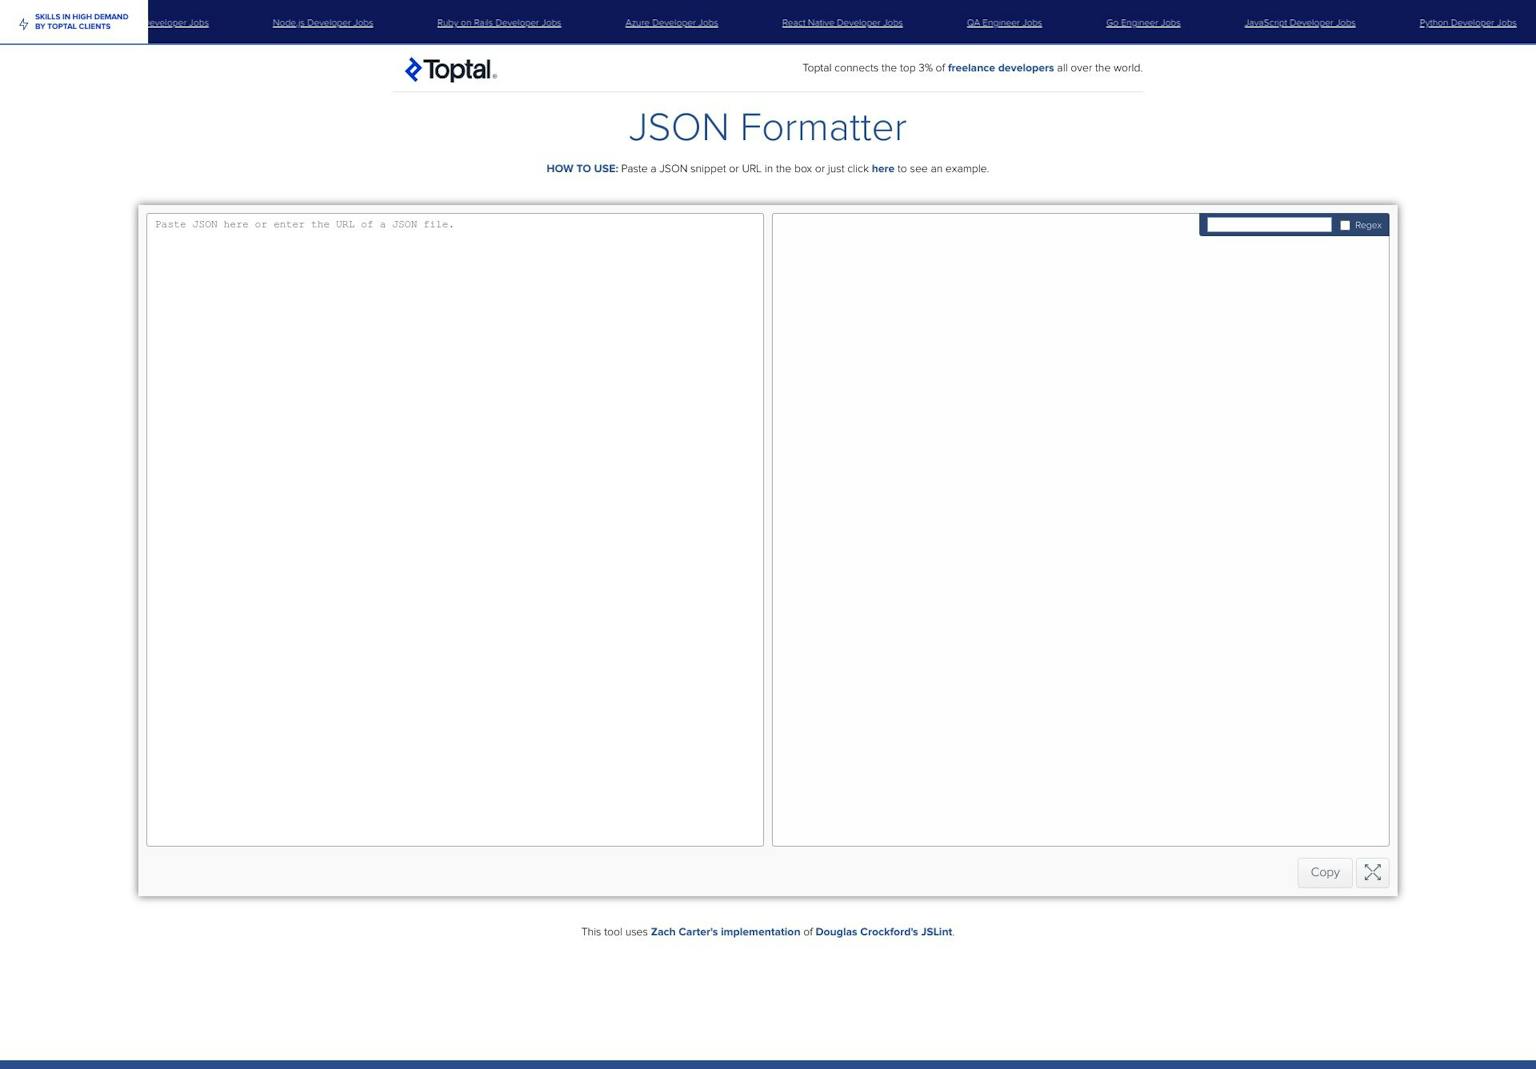
Task: Click the search input field
Action: pos(1267,224)
